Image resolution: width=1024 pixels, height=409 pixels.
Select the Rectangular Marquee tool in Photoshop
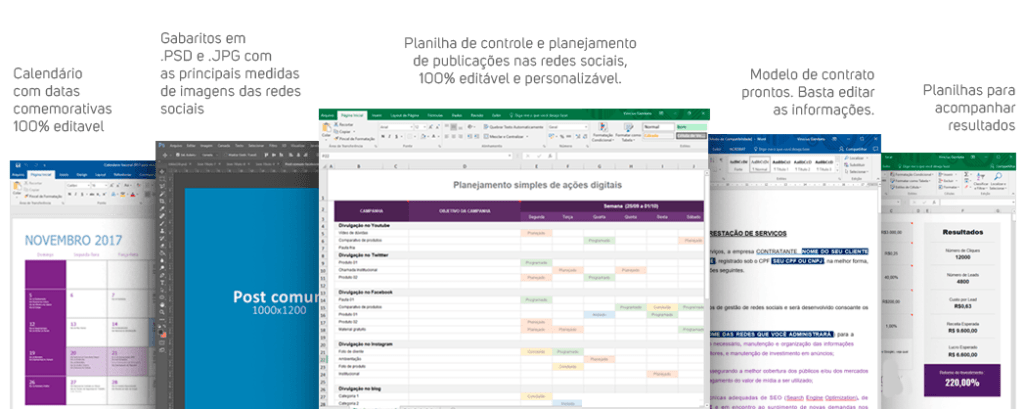[162, 179]
